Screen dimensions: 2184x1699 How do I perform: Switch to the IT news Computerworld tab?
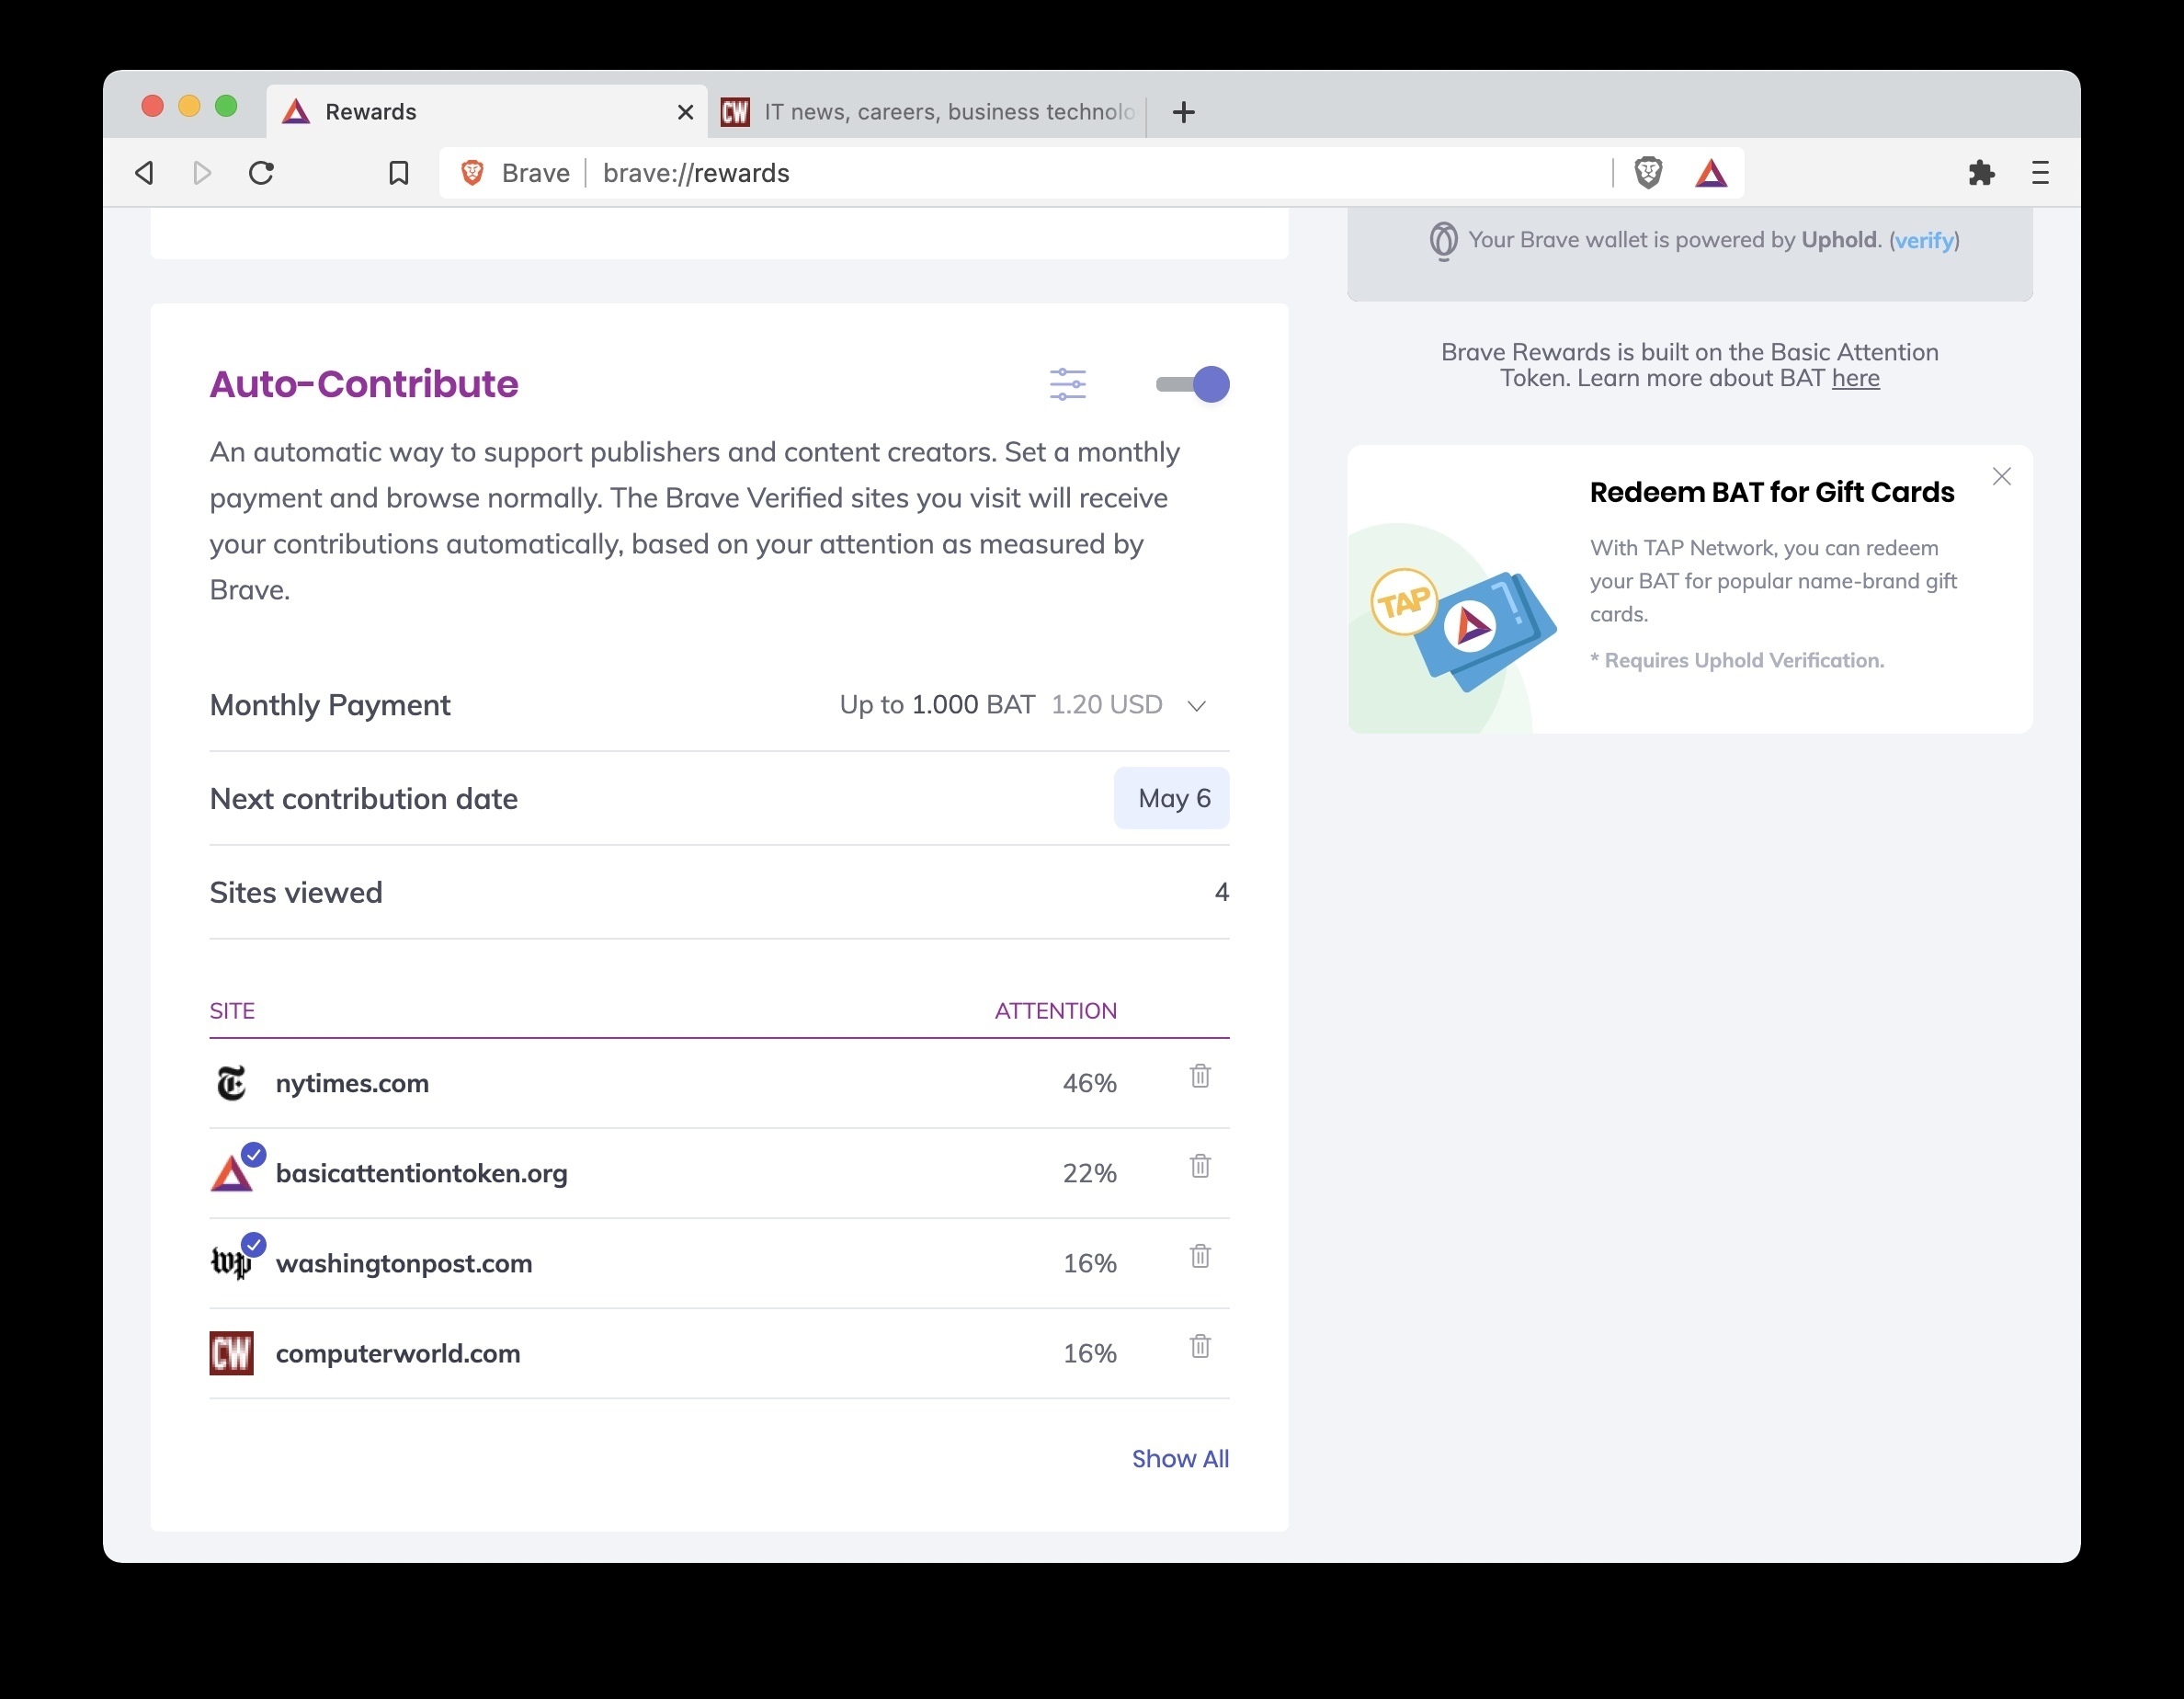click(931, 112)
